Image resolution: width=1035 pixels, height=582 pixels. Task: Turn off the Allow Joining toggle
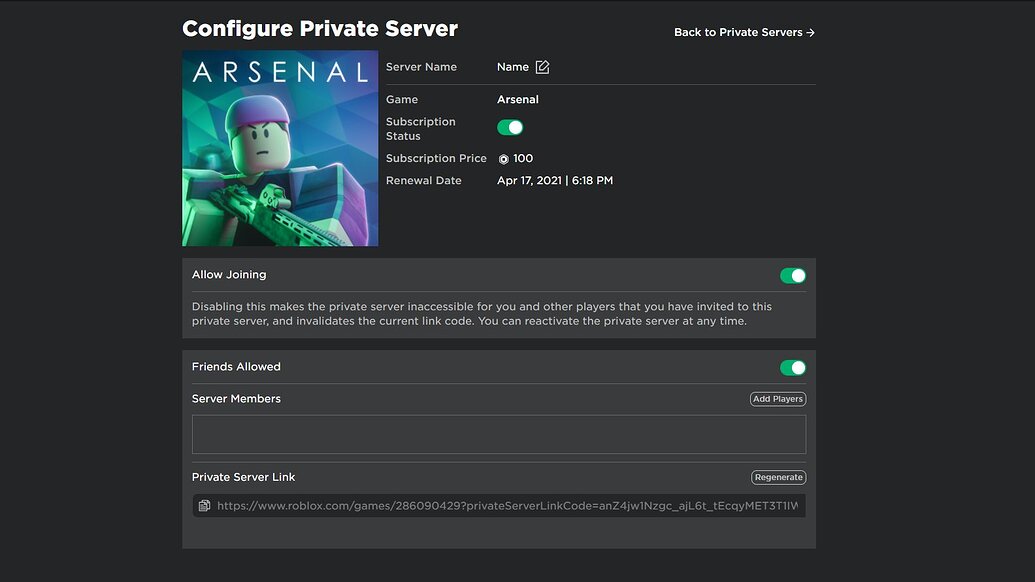coord(791,274)
